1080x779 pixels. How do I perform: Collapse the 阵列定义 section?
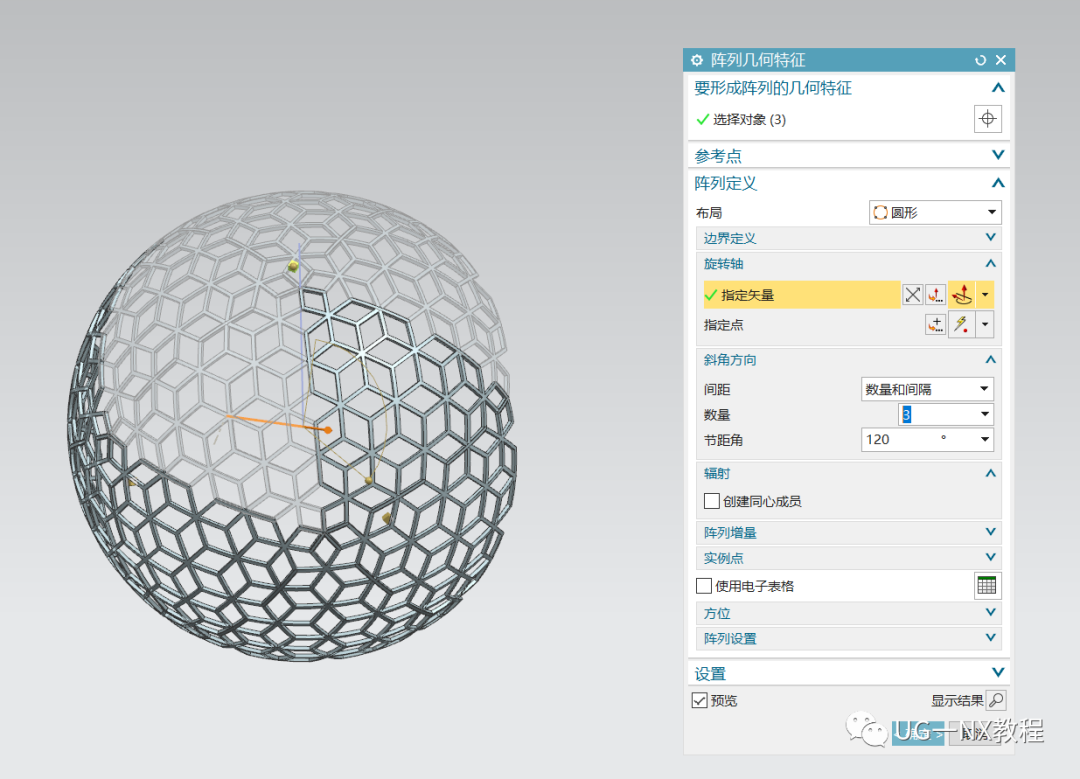point(997,183)
